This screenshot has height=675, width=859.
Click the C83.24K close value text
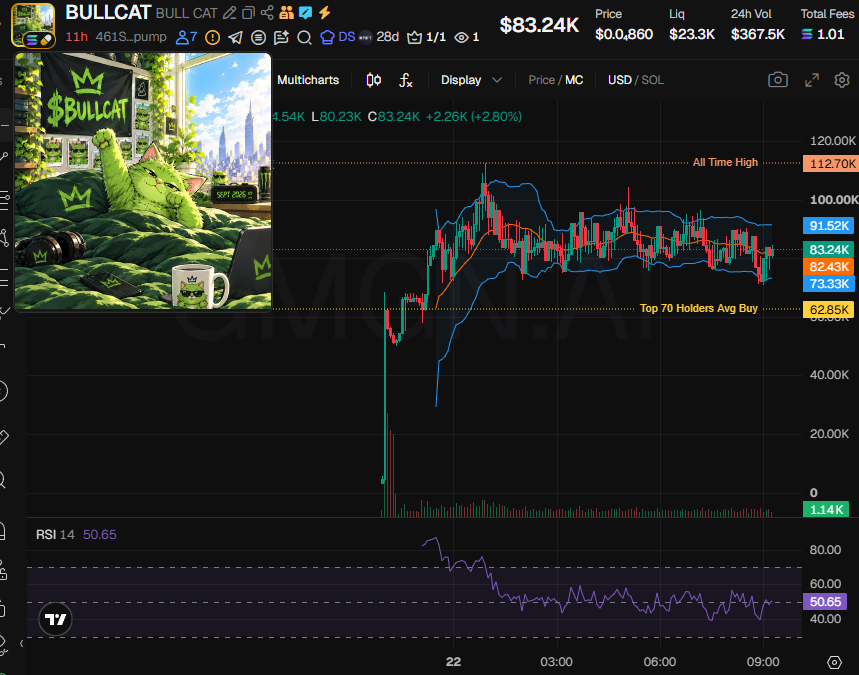(x=393, y=117)
